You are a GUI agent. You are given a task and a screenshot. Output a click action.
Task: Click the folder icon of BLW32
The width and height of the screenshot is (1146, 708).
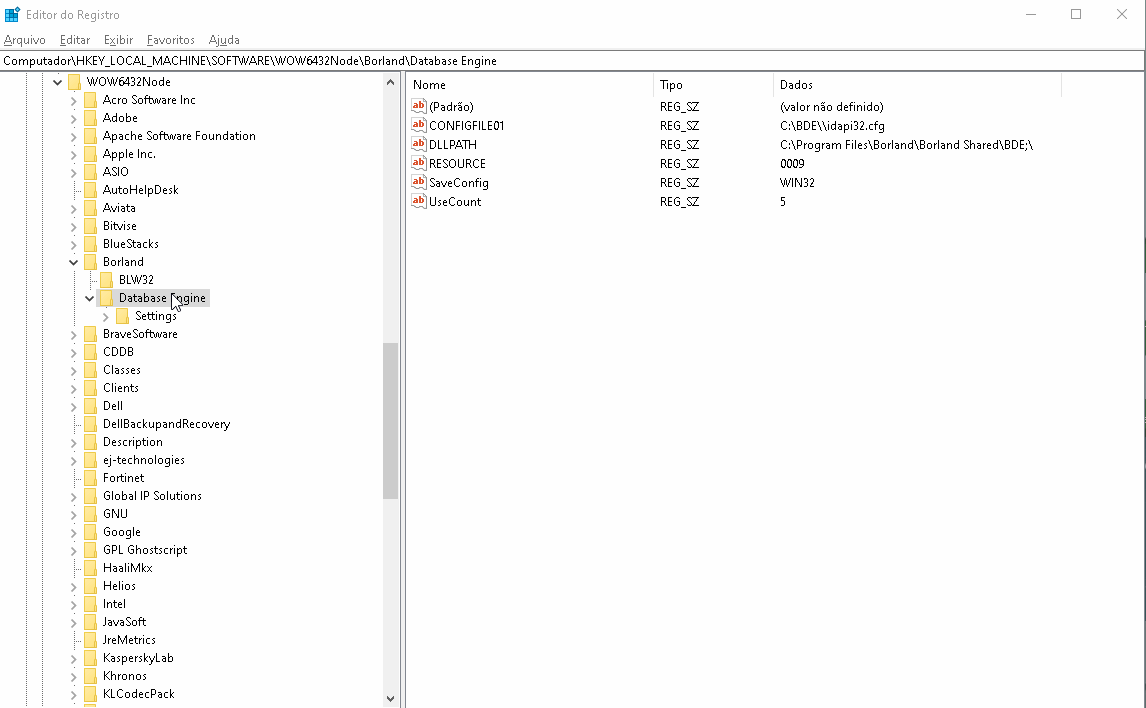click(x=107, y=280)
